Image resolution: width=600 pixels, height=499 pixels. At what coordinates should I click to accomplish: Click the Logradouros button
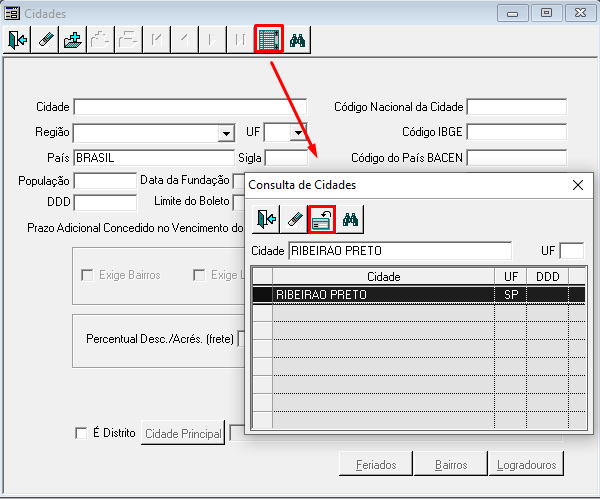click(526, 464)
